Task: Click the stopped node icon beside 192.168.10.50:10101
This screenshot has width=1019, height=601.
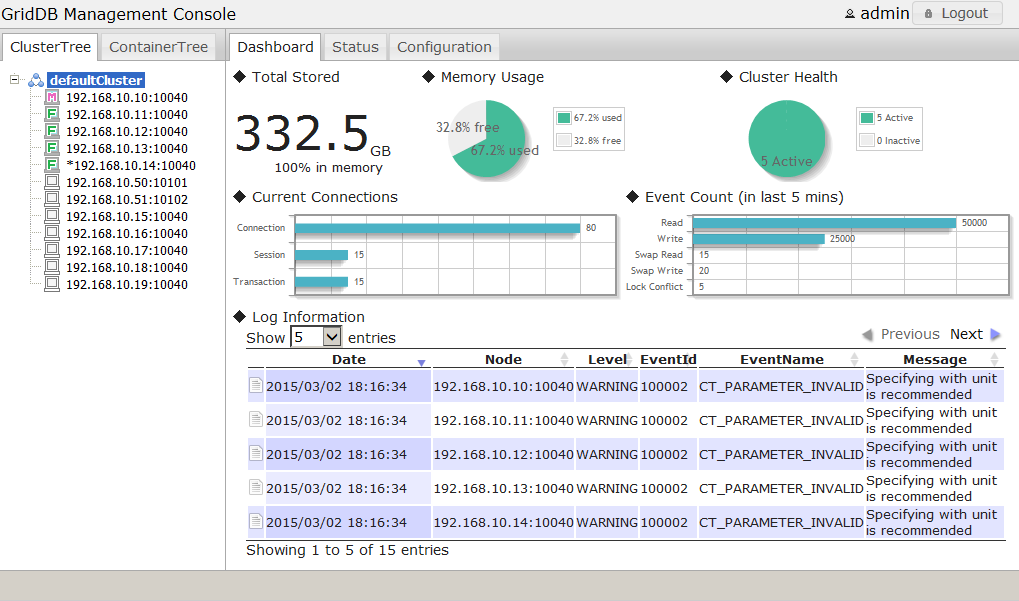Action: tap(52, 181)
